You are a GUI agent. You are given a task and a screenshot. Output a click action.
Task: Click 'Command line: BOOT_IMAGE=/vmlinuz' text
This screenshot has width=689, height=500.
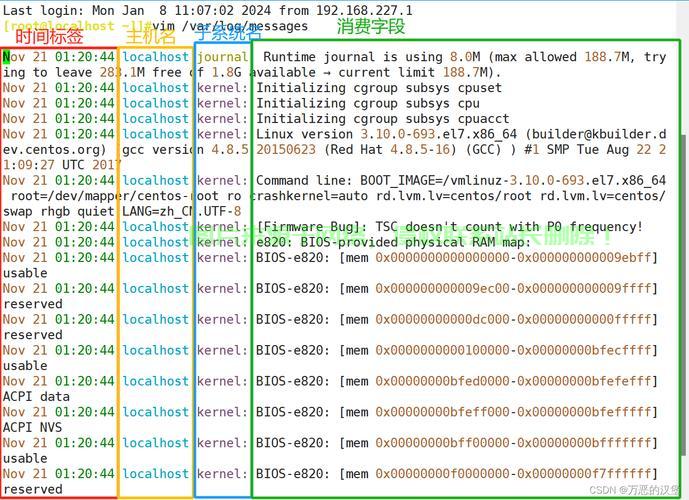tap(379, 180)
